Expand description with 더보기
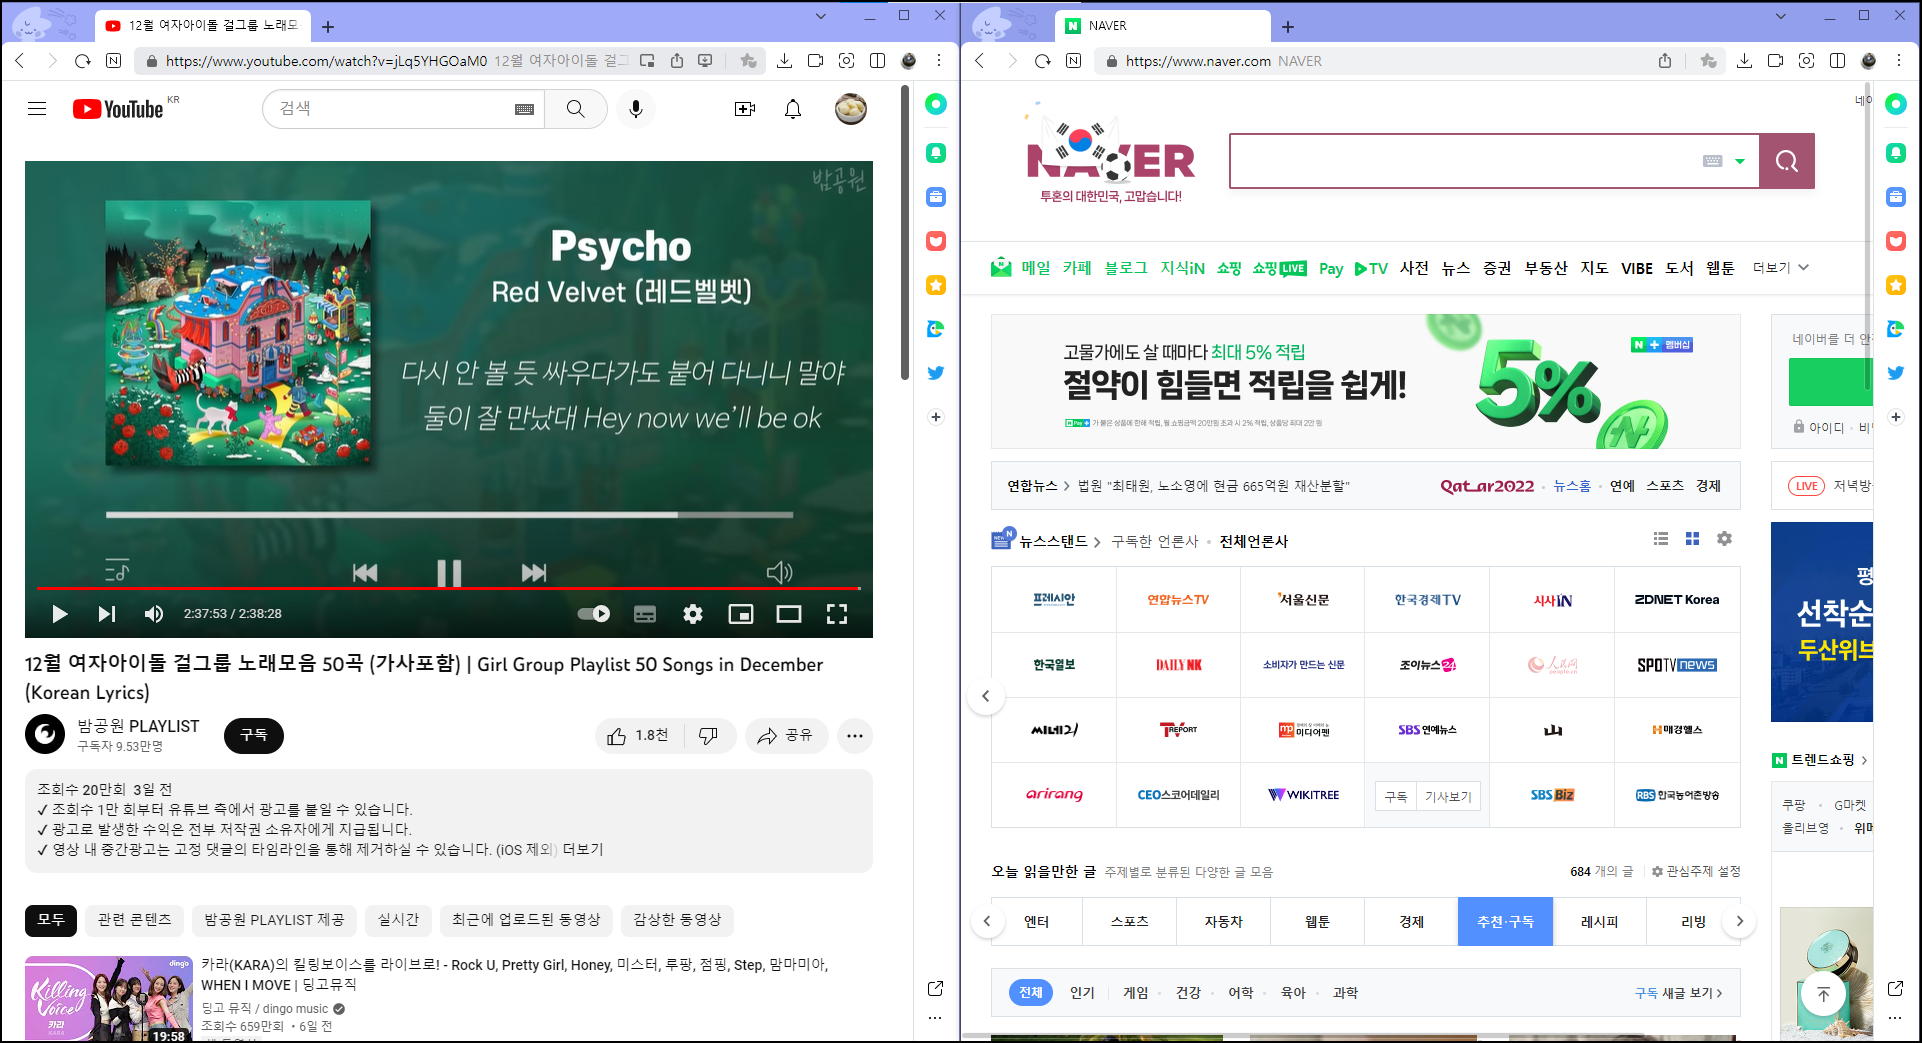The height and width of the screenshot is (1043, 1922). (583, 849)
